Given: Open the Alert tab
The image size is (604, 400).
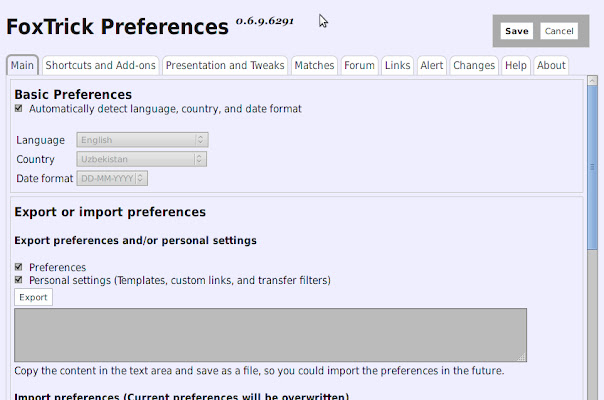Looking at the screenshot, I should tap(432, 66).
